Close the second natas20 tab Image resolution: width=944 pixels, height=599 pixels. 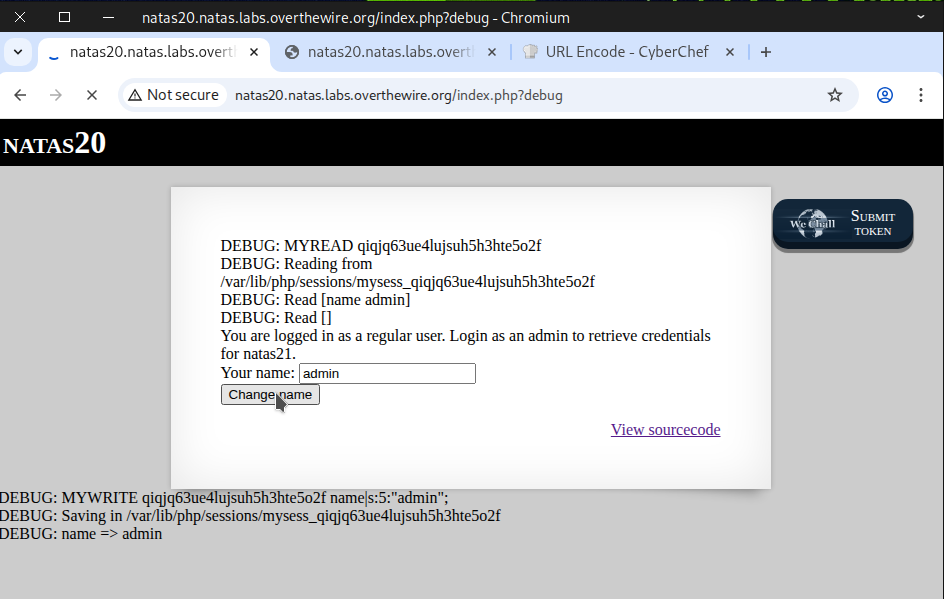click(x=492, y=52)
